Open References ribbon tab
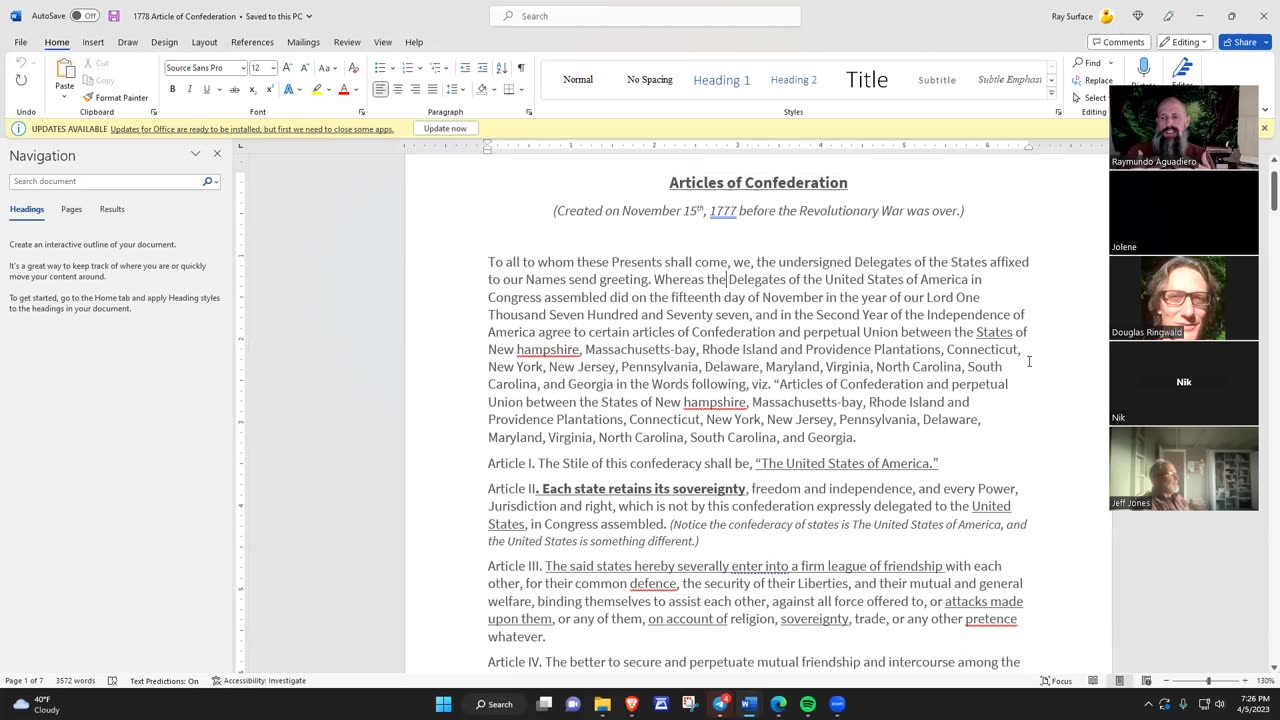1280x720 pixels. 252,42
